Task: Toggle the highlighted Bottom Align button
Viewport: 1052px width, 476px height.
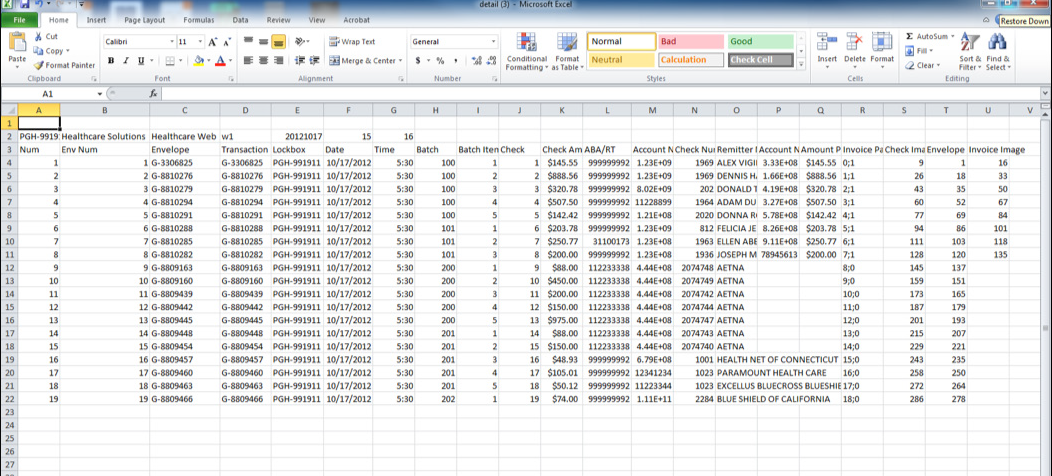Action: tap(278, 42)
